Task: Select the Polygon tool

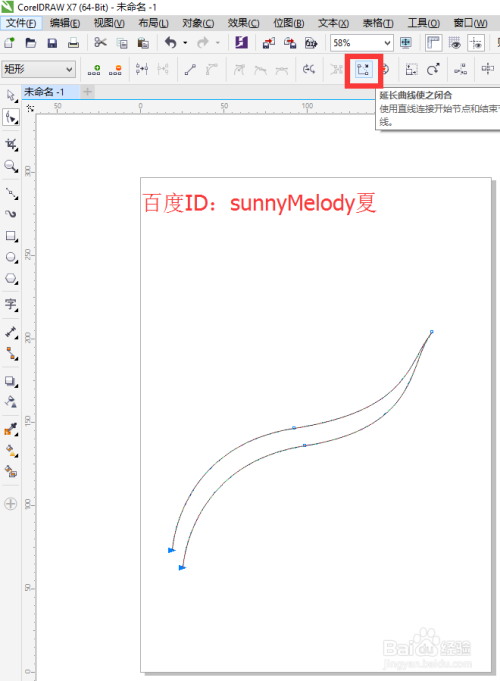Action: click(x=11, y=278)
